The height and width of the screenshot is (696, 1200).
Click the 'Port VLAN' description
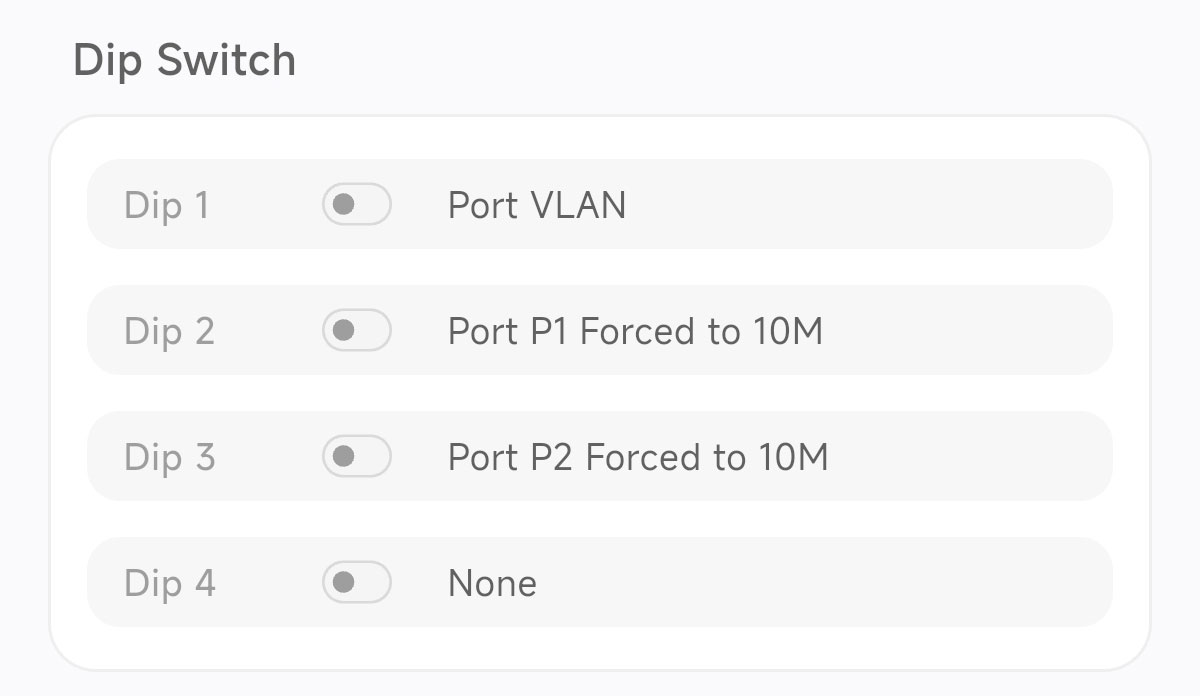pos(536,205)
